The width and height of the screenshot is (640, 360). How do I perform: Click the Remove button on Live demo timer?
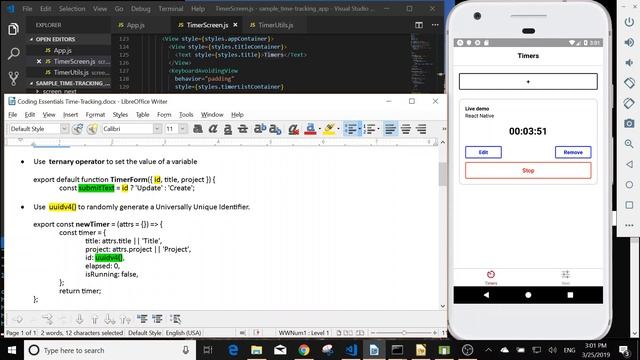point(573,152)
